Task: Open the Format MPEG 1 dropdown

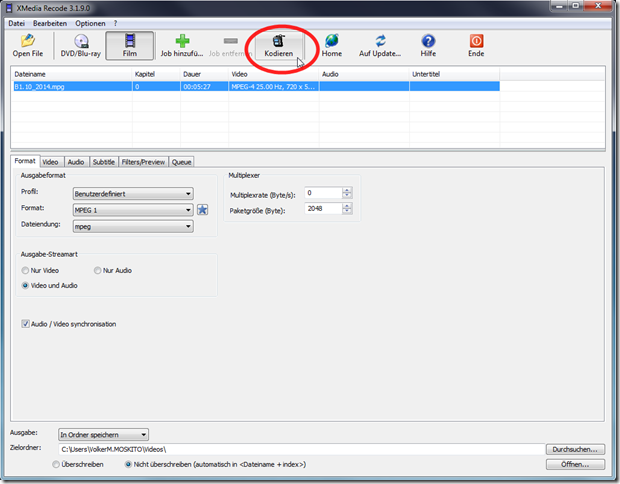Action: pyautogui.click(x=132, y=210)
